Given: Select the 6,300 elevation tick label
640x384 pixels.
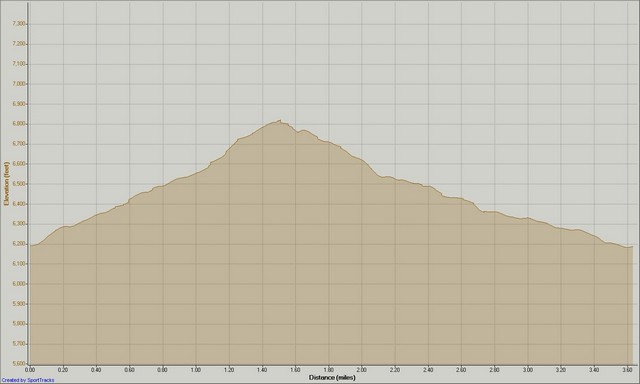Looking at the screenshot, I should (19, 224).
